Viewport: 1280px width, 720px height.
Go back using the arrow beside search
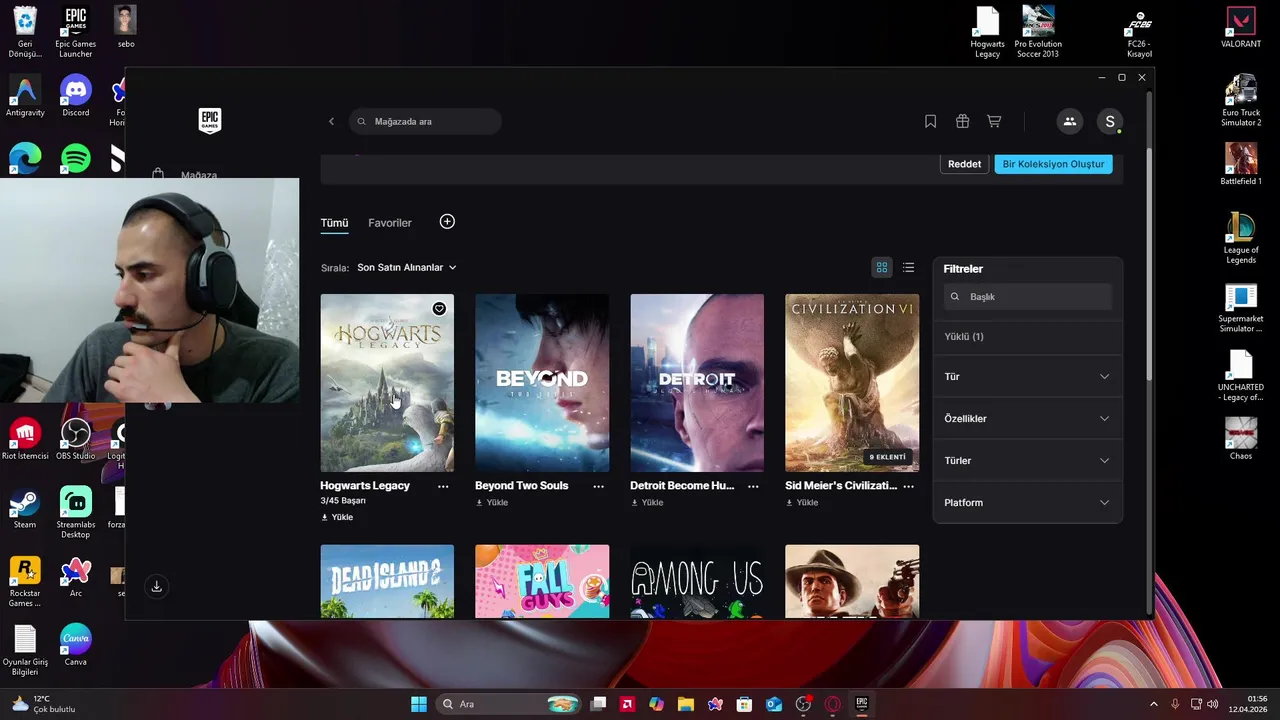[x=331, y=121]
